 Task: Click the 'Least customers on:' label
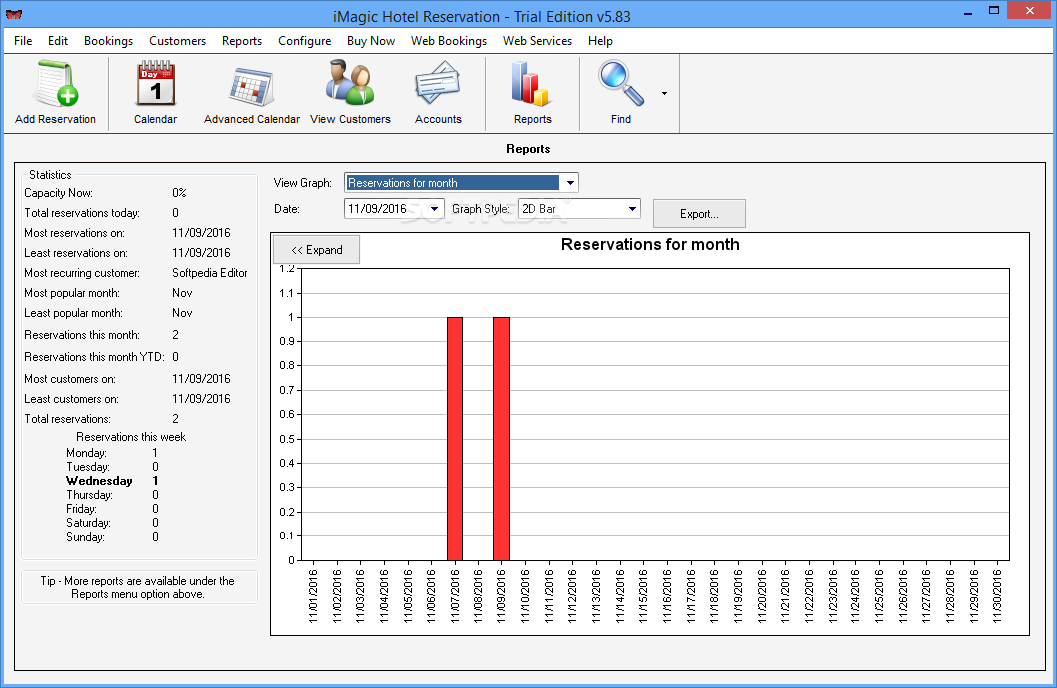[71, 399]
